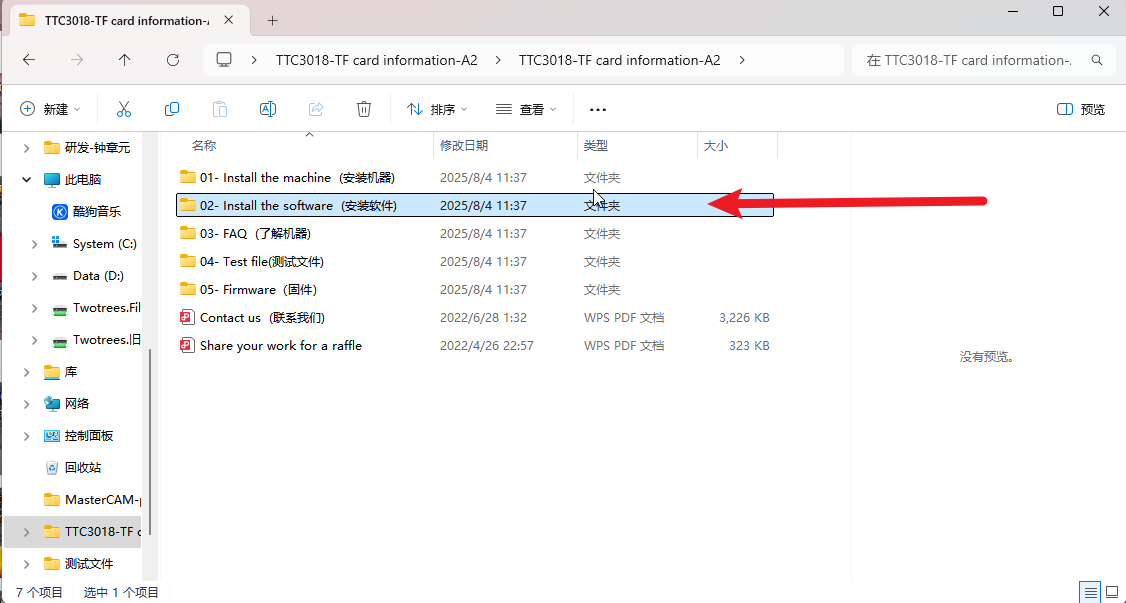Screen dimensions: 1126x603
Task: Expand the System (C:) drive tree
Action: pos(34,244)
